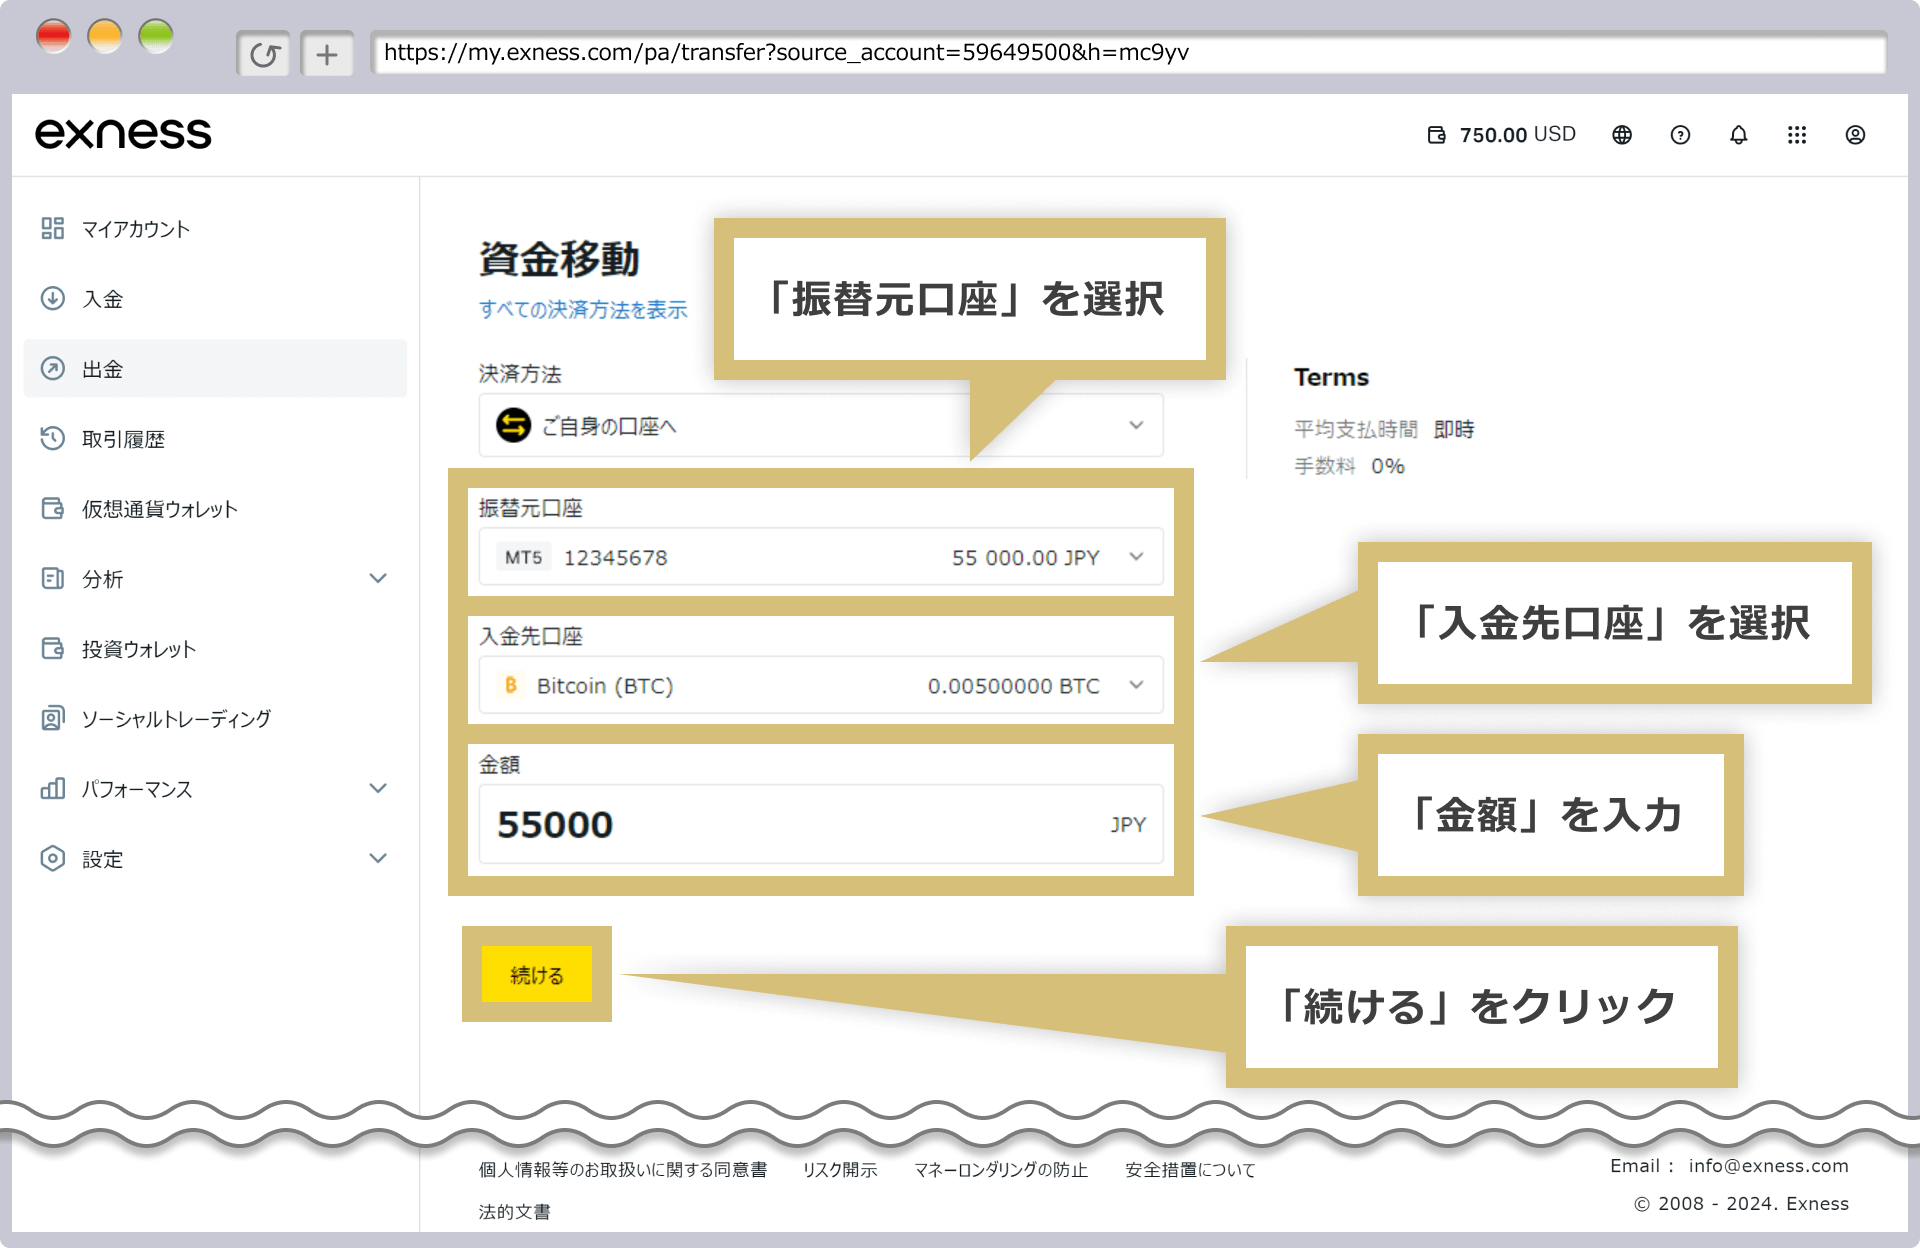Reload the page with browser refresh button
Image resolution: width=1920 pixels, height=1248 pixels.
point(264,54)
